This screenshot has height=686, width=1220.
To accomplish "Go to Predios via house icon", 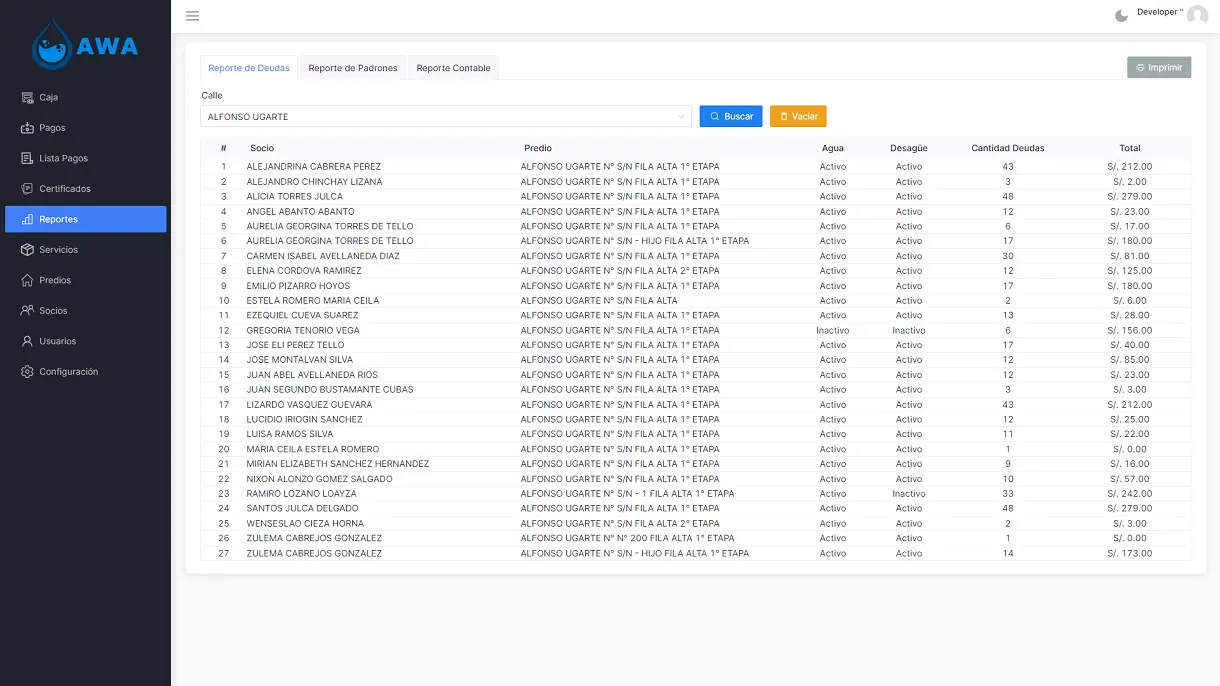I will pyautogui.click(x=28, y=281).
